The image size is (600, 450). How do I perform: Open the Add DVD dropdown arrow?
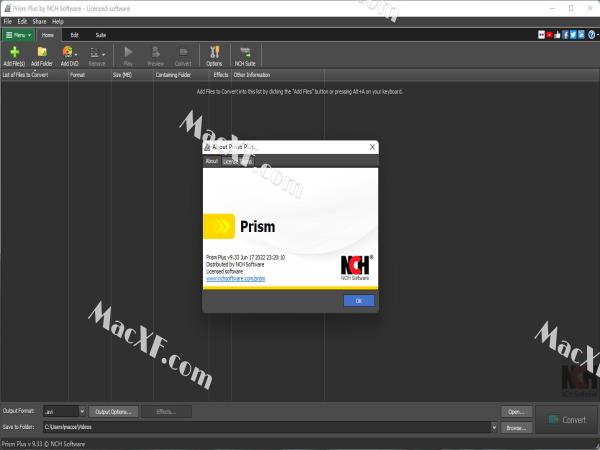click(76, 55)
